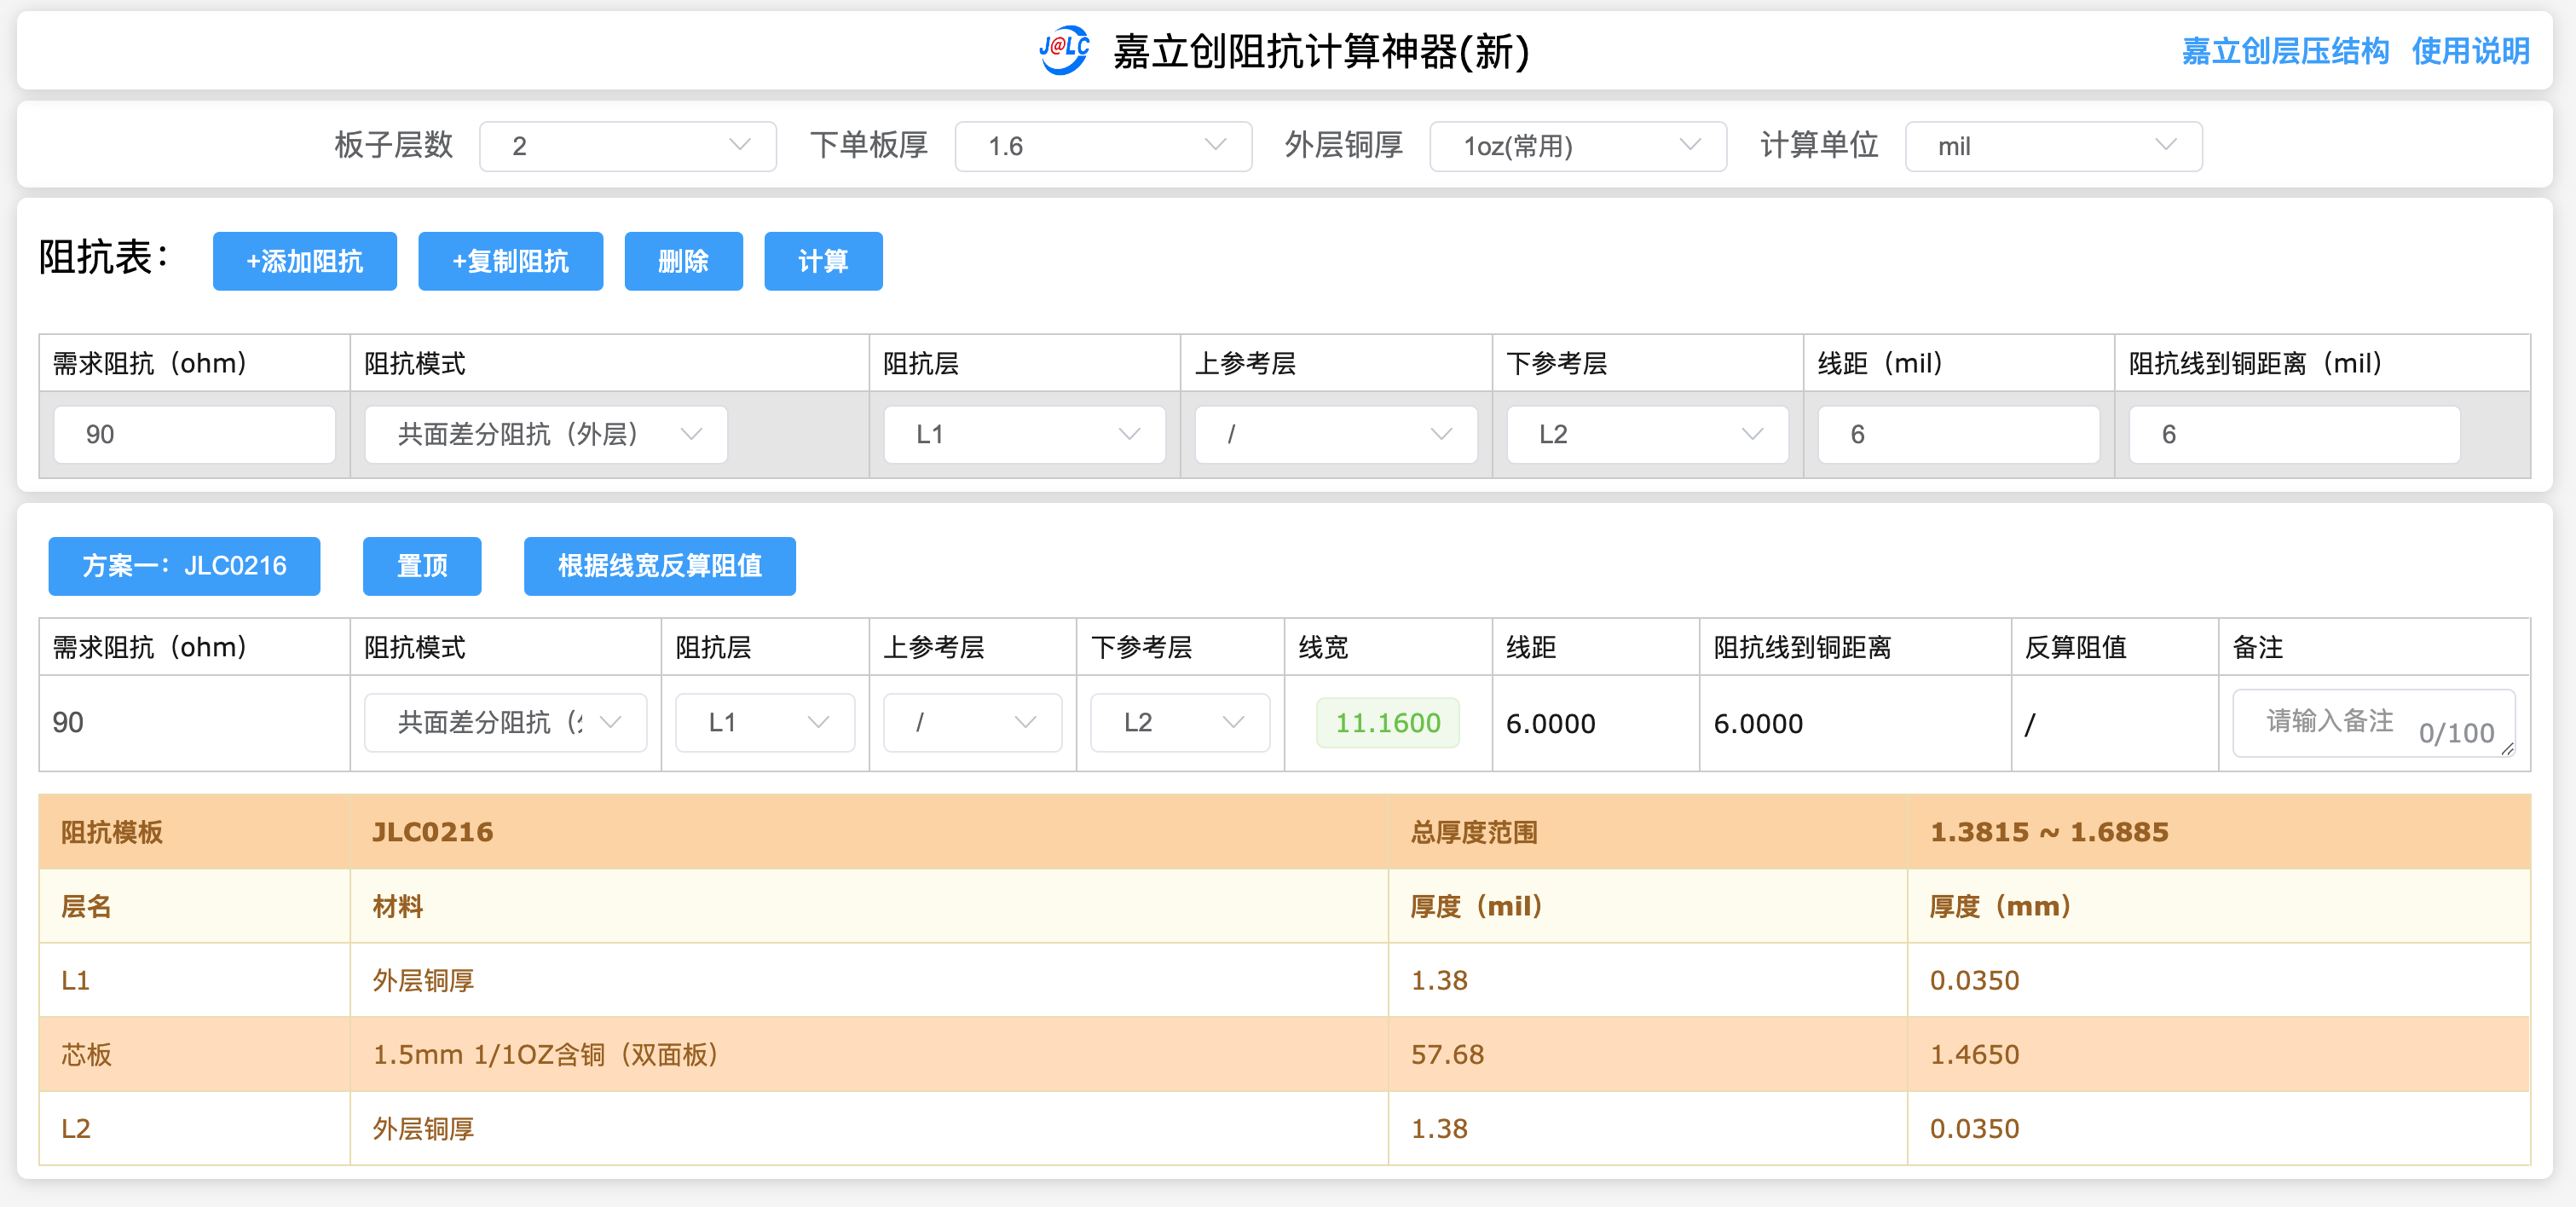Open 阻抗模式 dropdown in the 阻抗表
This screenshot has height=1207, width=2576.
[546, 434]
